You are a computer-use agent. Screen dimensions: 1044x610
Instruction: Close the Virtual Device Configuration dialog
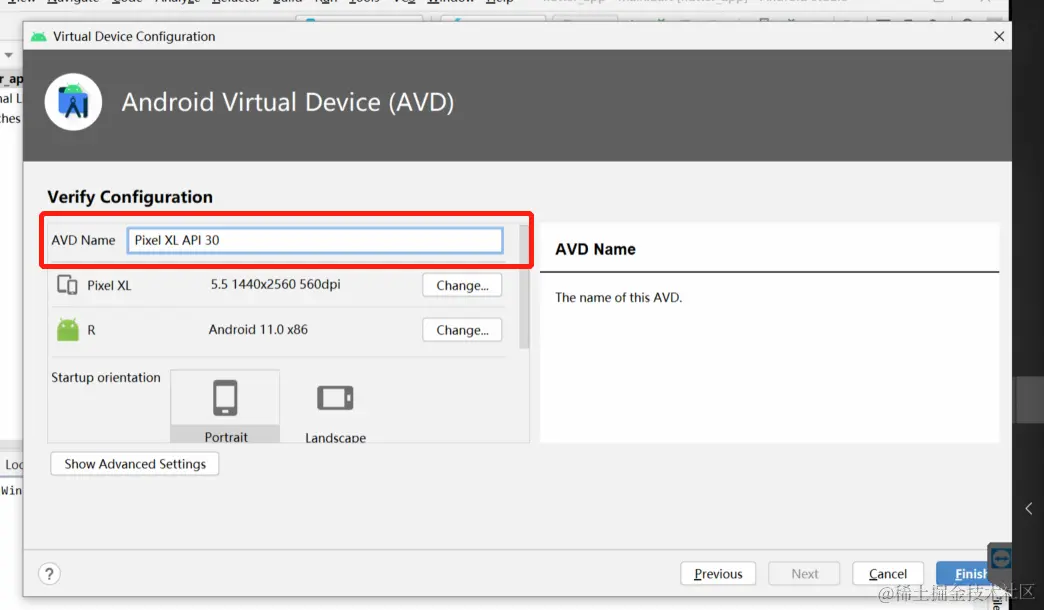[x=999, y=37]
